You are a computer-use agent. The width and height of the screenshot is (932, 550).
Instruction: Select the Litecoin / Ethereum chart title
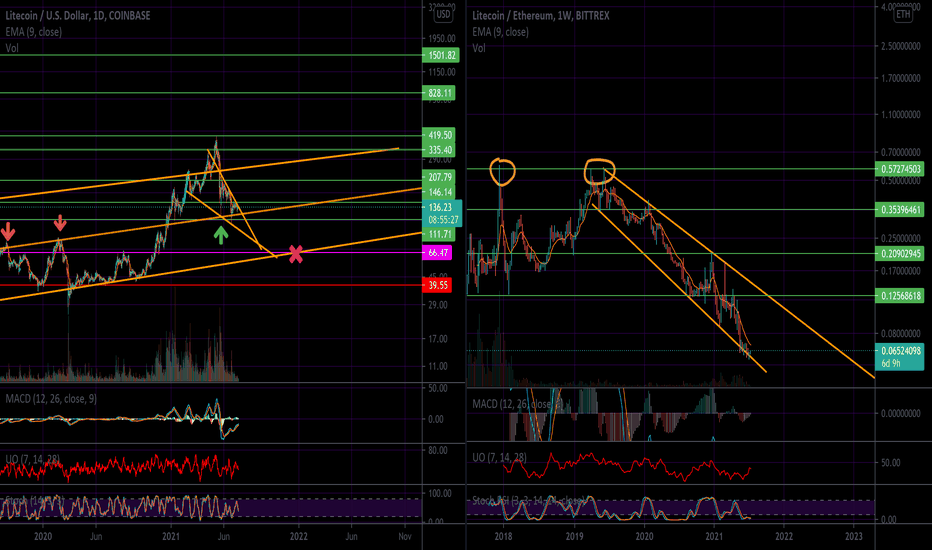541,16
